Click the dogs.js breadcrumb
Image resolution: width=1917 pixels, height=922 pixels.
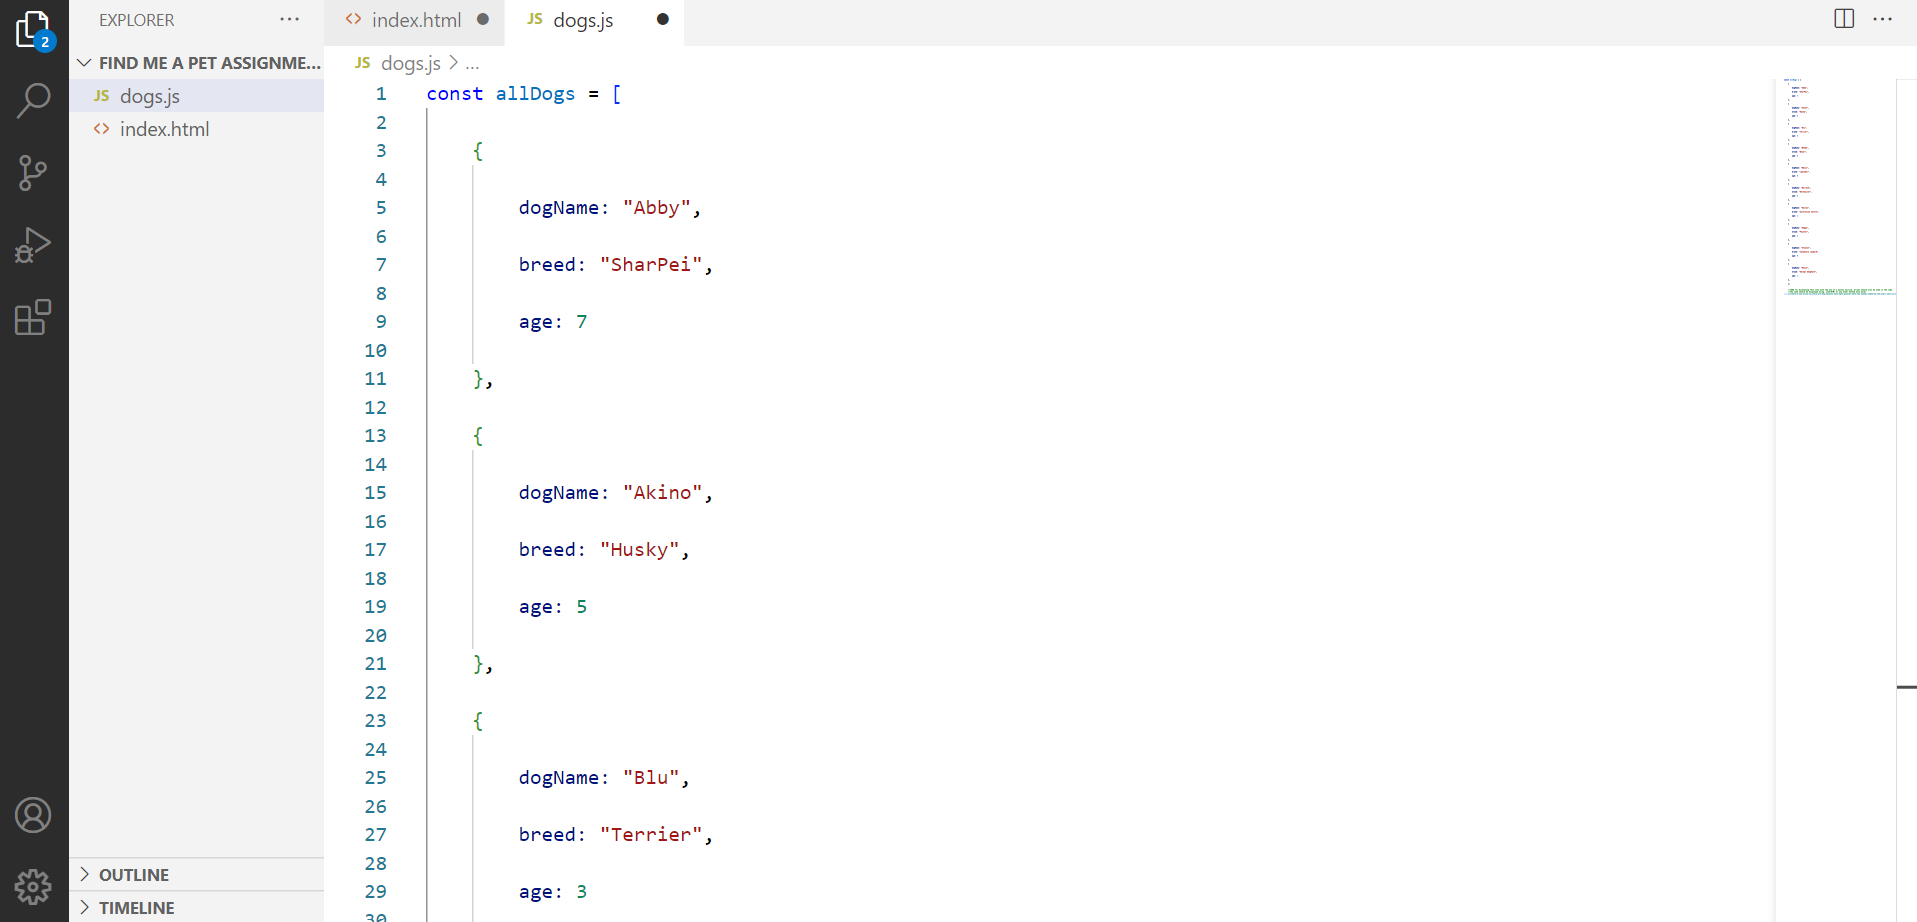point(410,63)
